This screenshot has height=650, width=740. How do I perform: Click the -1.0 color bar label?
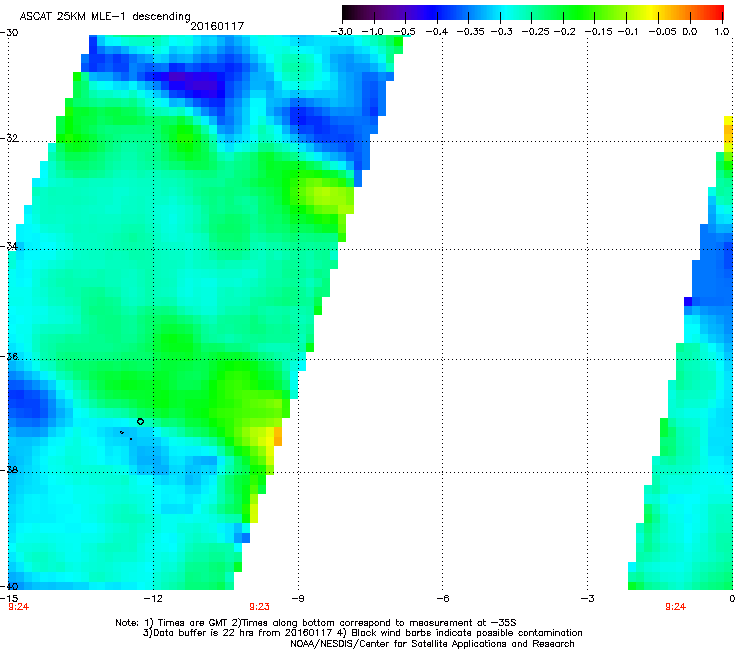pos(373,32)
